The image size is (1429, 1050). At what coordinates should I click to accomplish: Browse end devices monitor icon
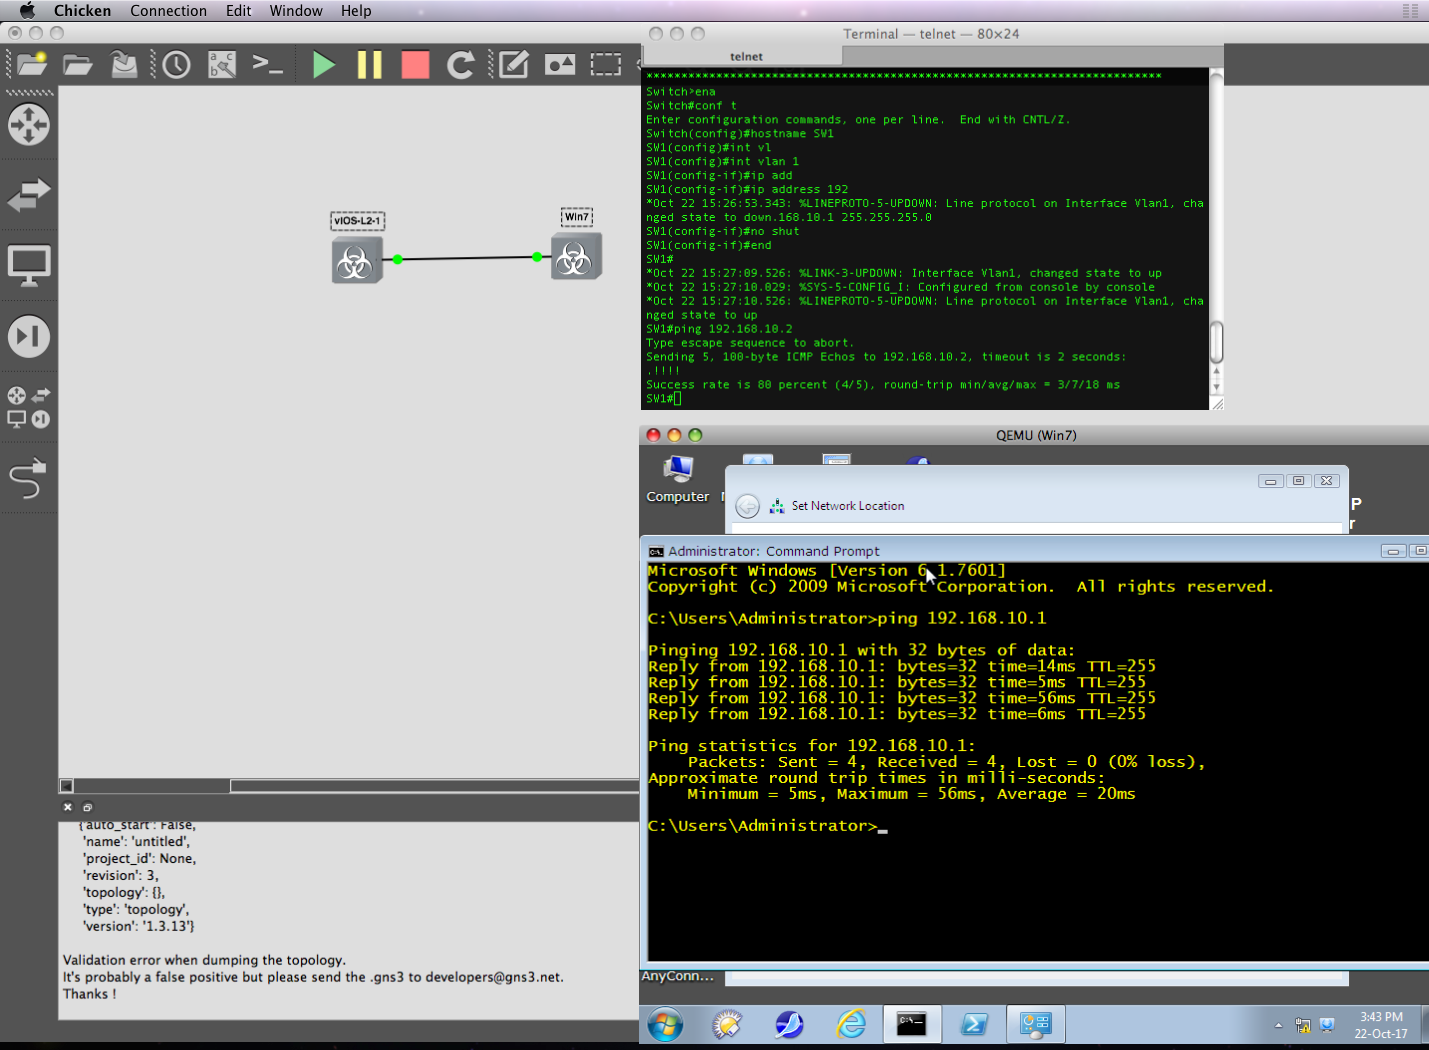click(28, 266)
